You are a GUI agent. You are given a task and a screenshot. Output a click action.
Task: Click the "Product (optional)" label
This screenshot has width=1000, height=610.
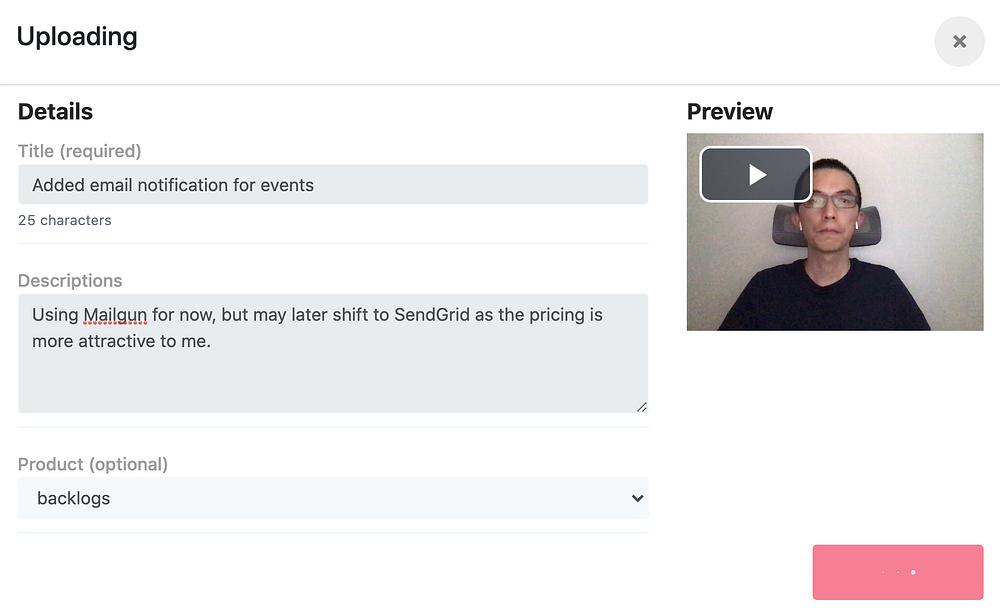(93, 464)
